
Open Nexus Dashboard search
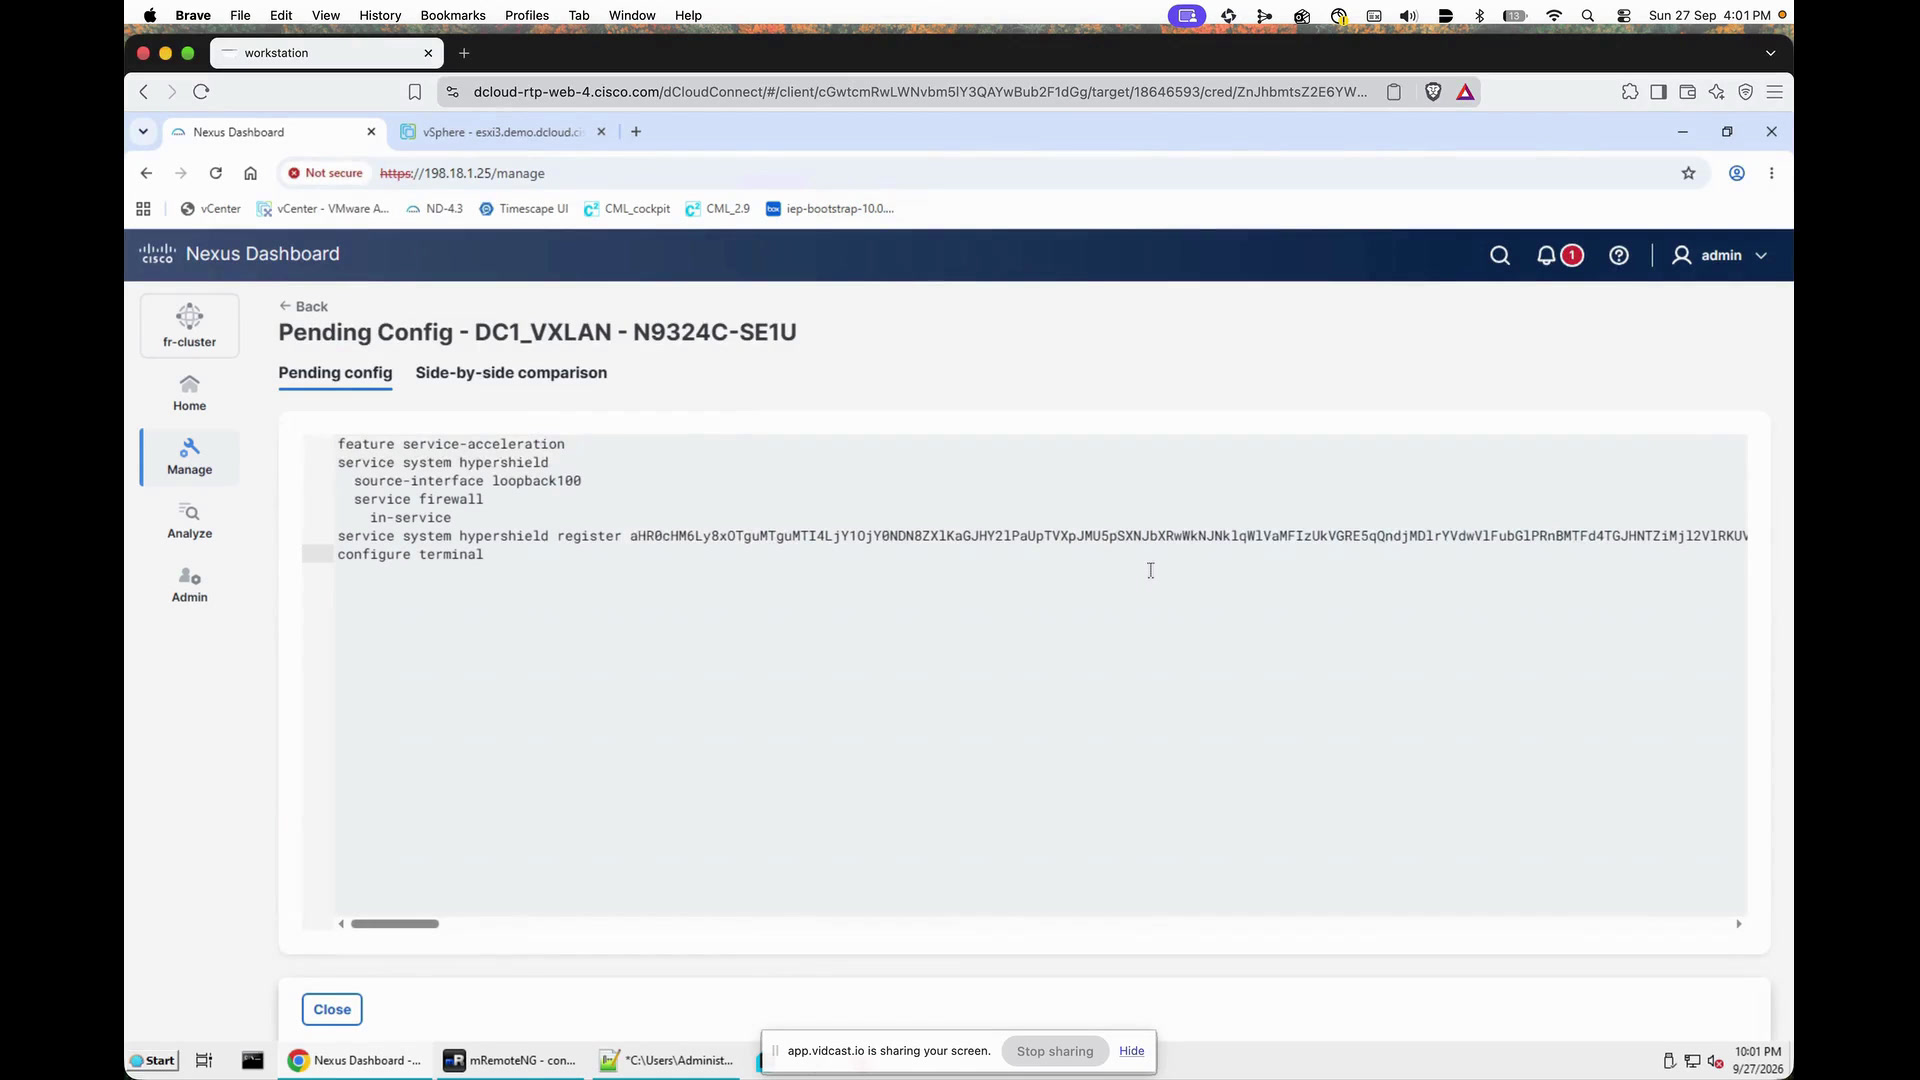click(1500, 256)
